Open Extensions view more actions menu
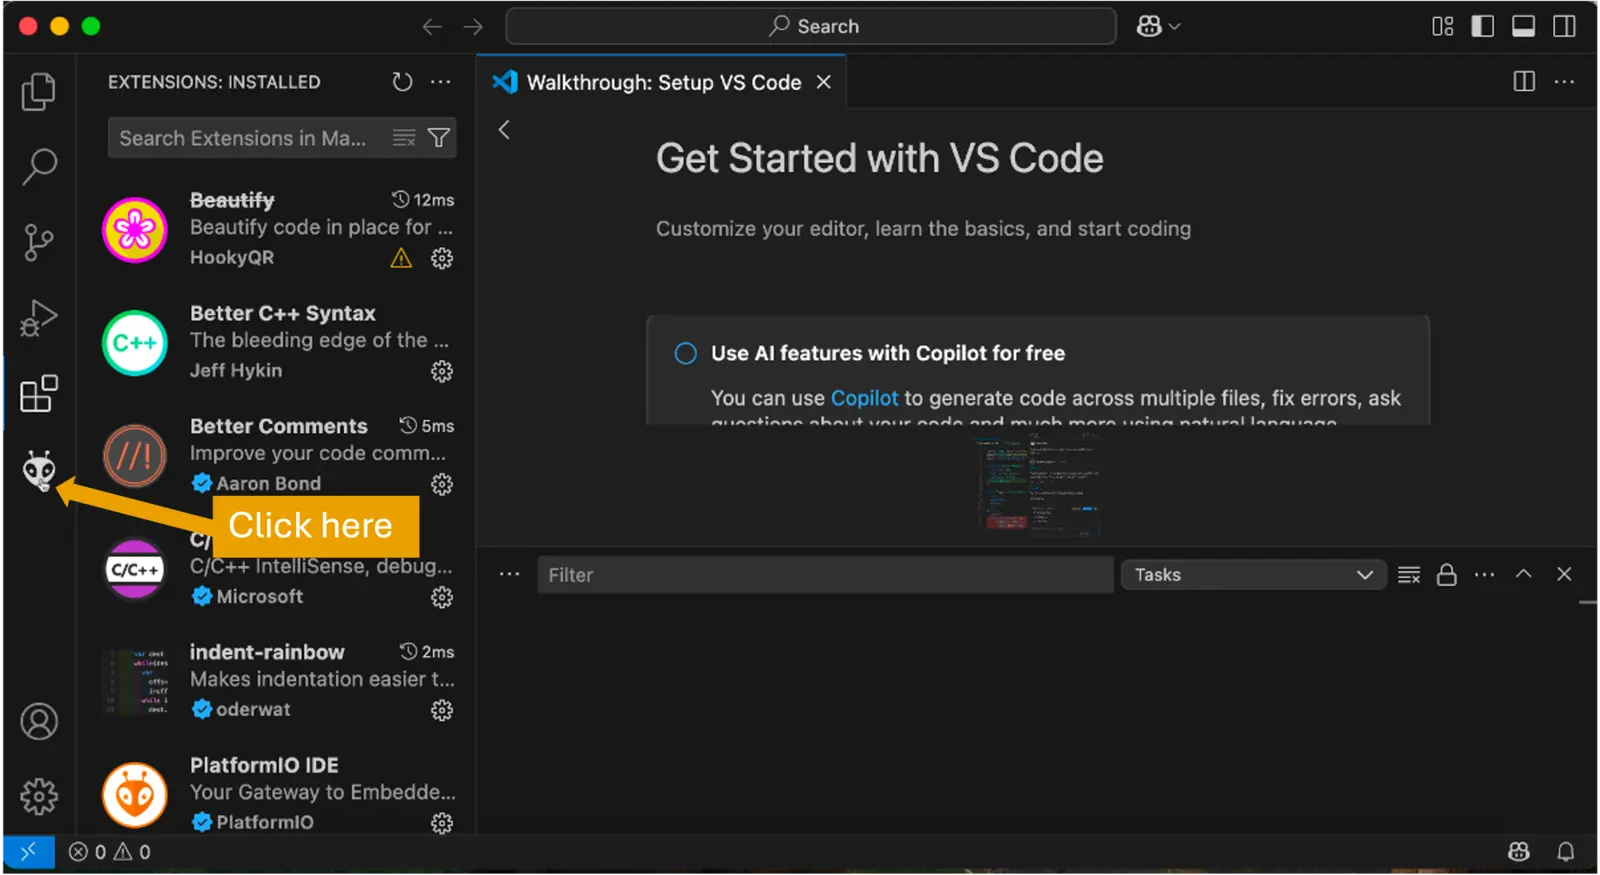Screen dimensions: 1600x875 coord(440,82)
